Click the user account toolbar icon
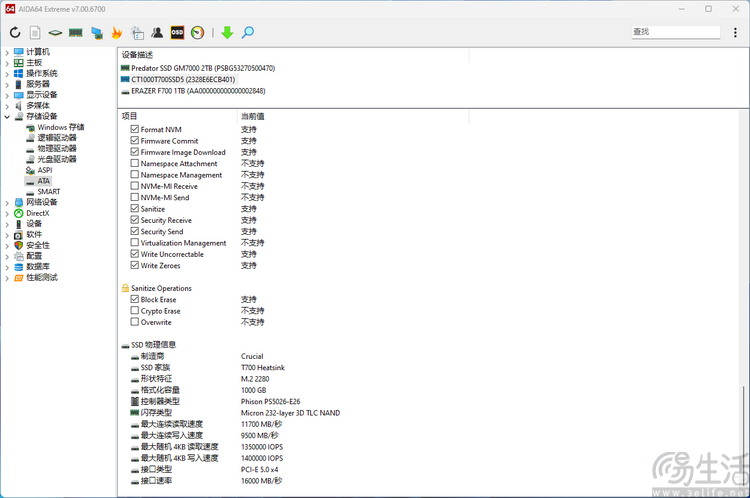The height and width of the screenshot is (498, 750). pos(157,33)
